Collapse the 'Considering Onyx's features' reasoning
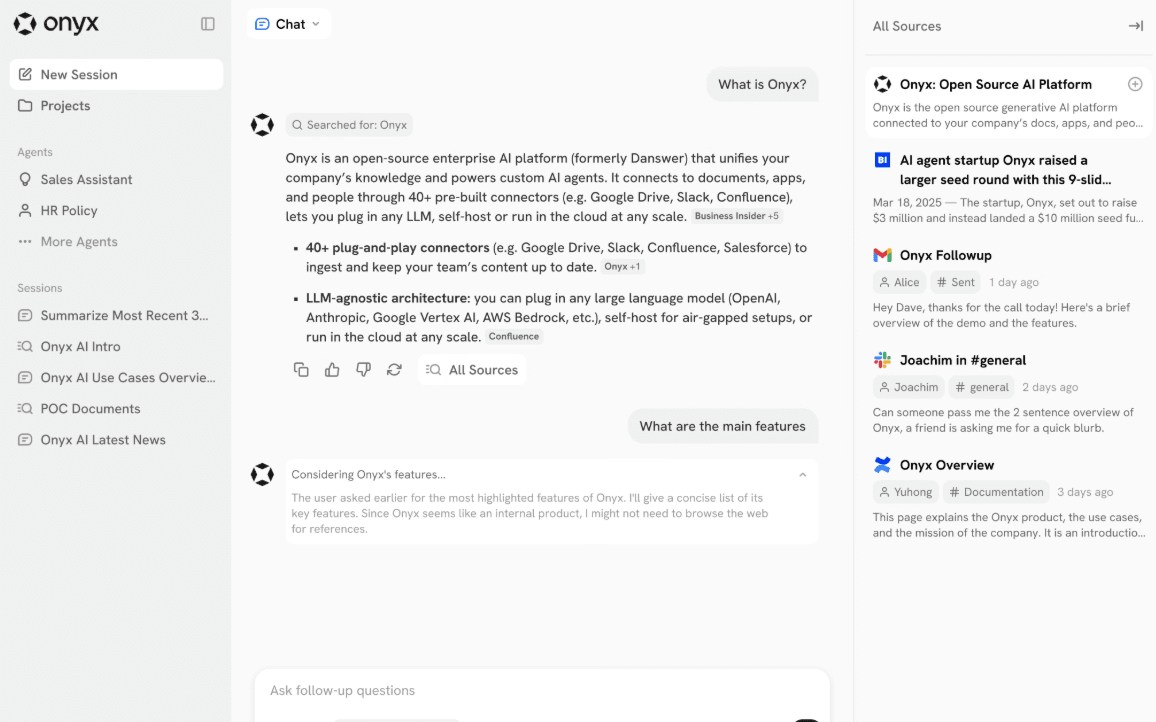Viewport: 1156px width, 722px height. [802, 474]
